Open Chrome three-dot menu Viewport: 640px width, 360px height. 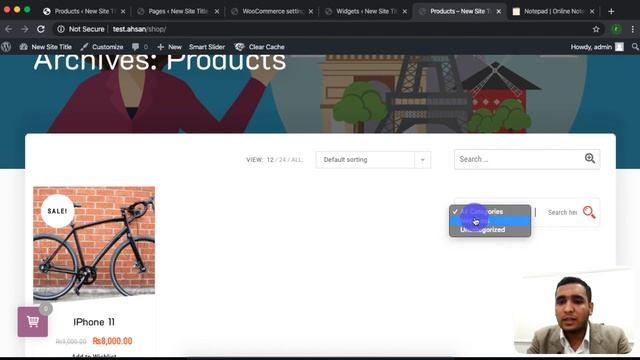click(632, 29)
